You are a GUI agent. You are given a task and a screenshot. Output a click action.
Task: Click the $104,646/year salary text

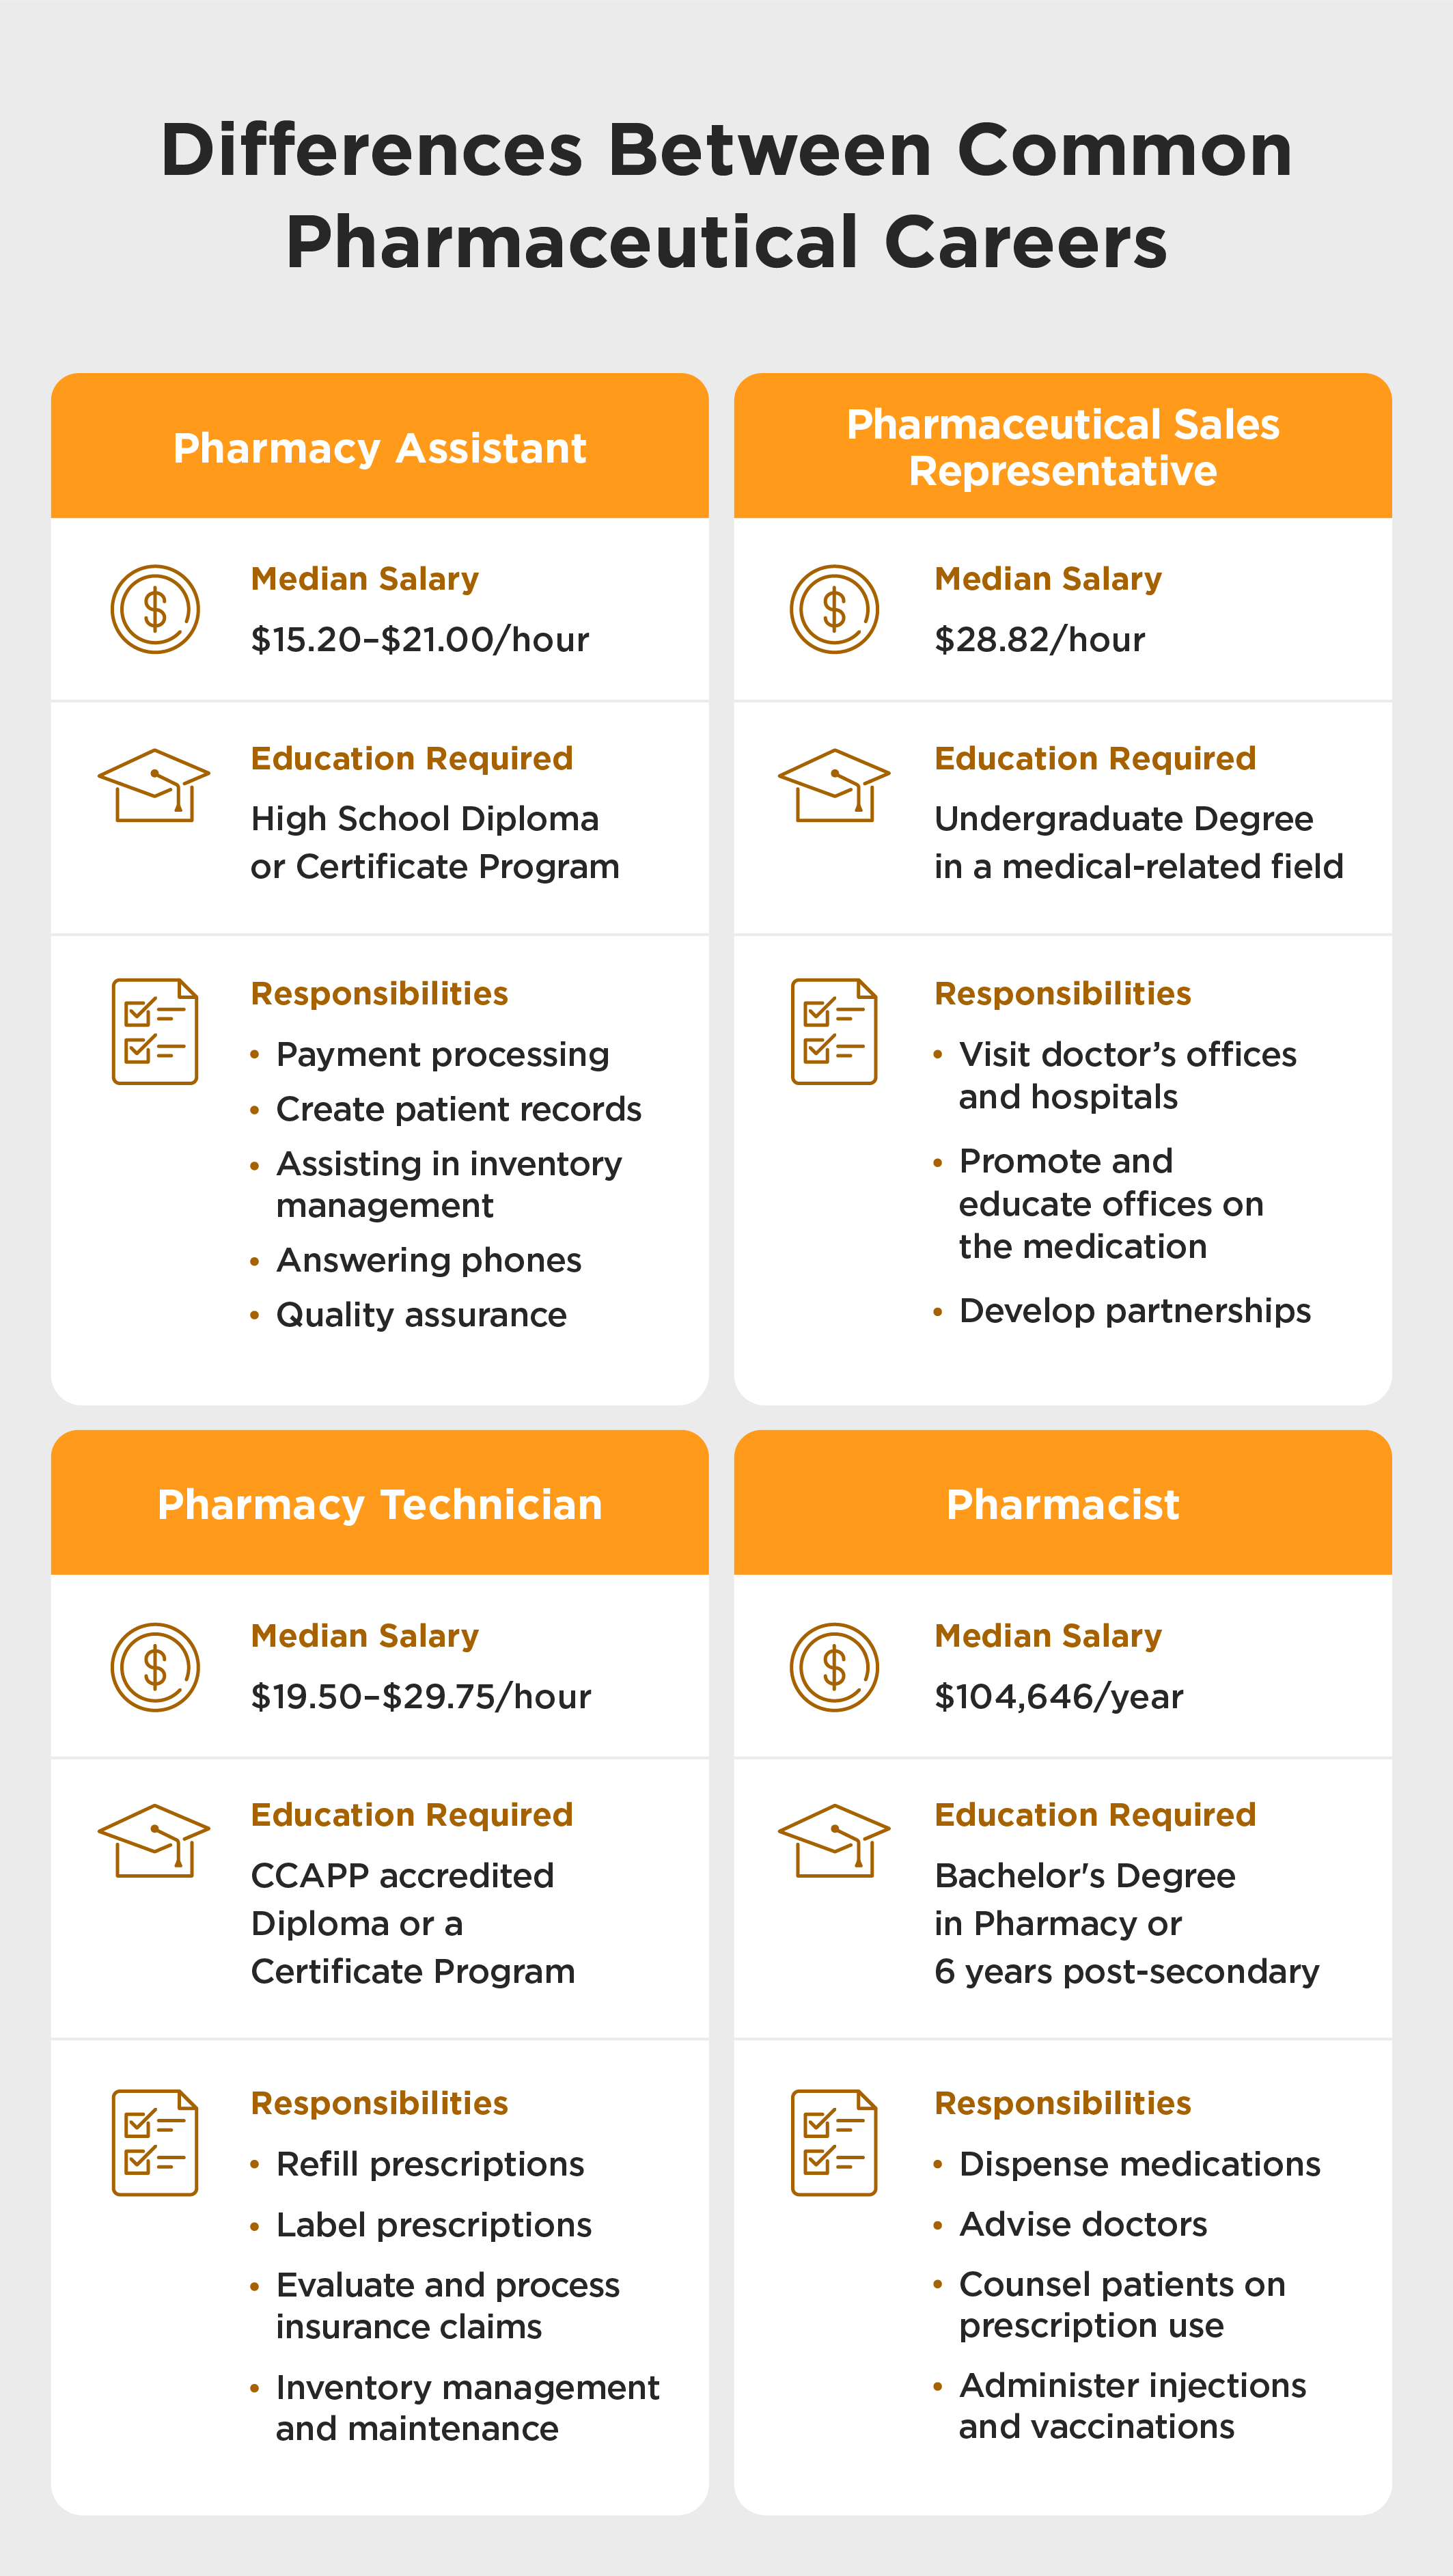tap(1058, 1696)
